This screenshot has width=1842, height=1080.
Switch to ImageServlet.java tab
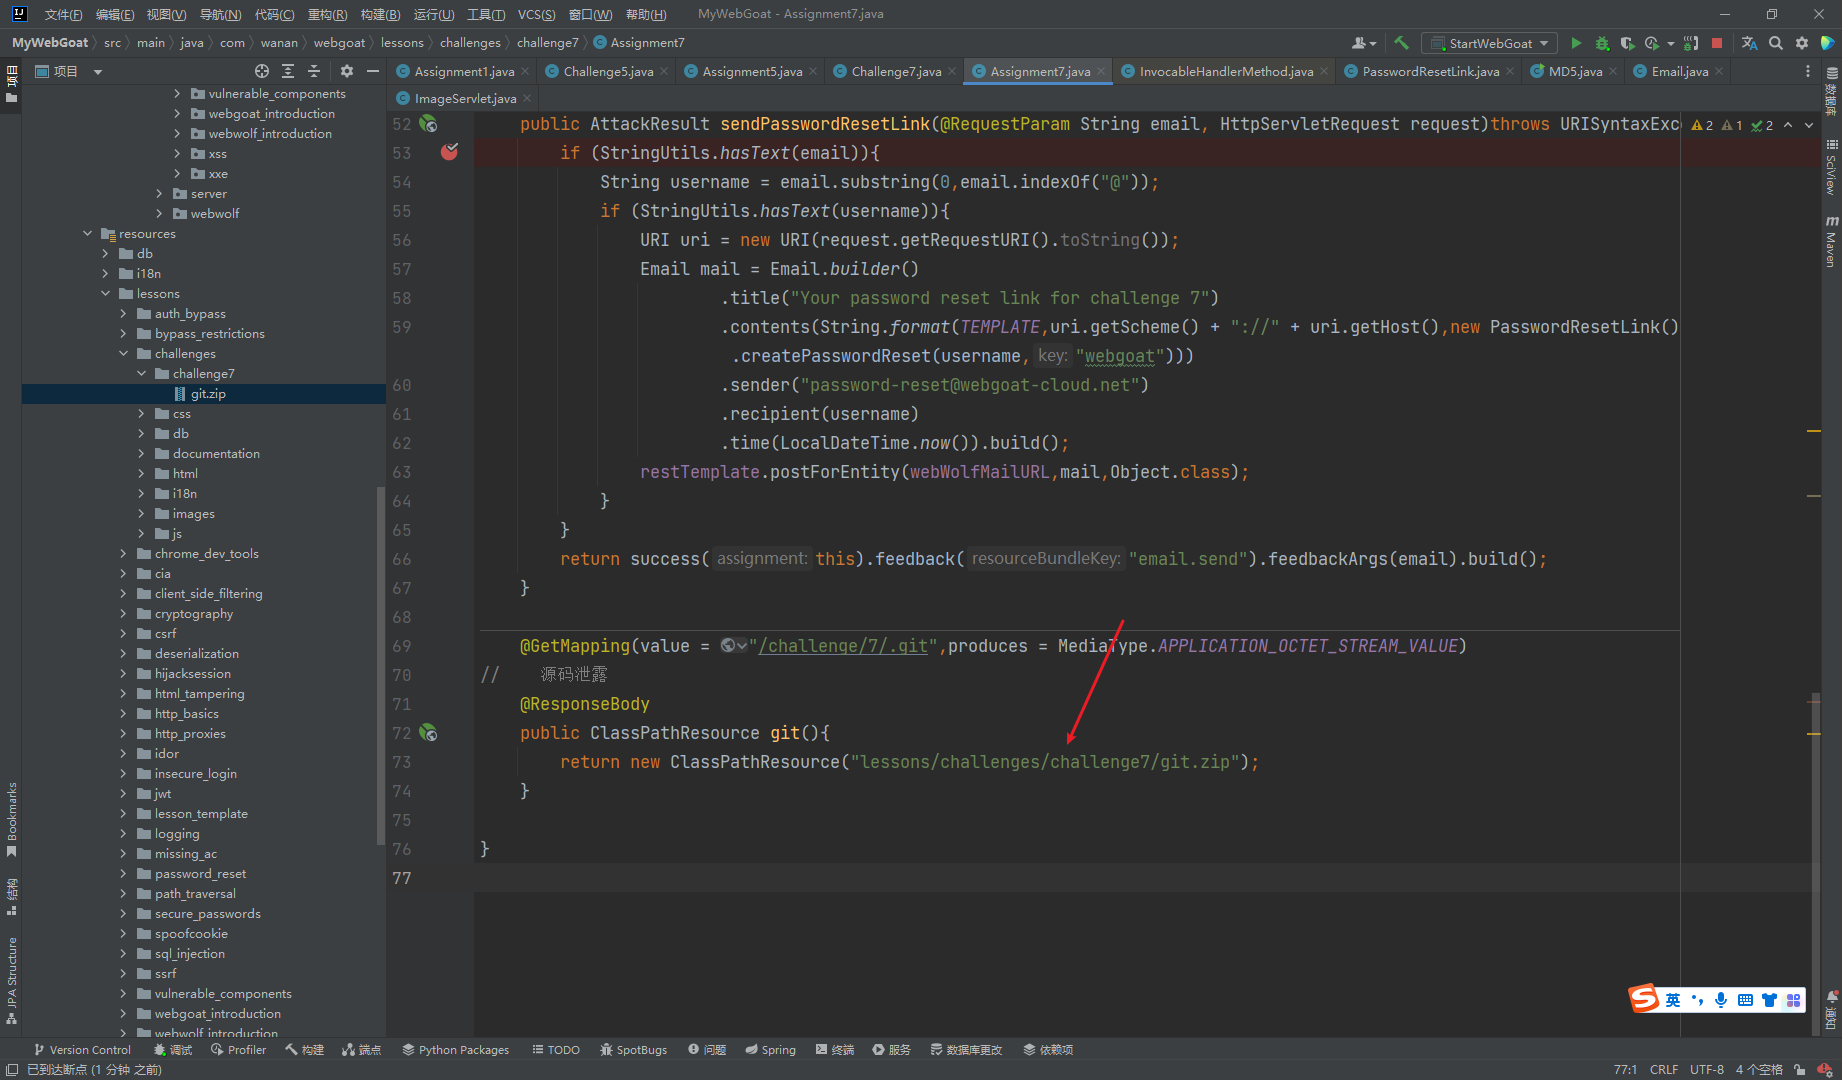coord(464,98)
